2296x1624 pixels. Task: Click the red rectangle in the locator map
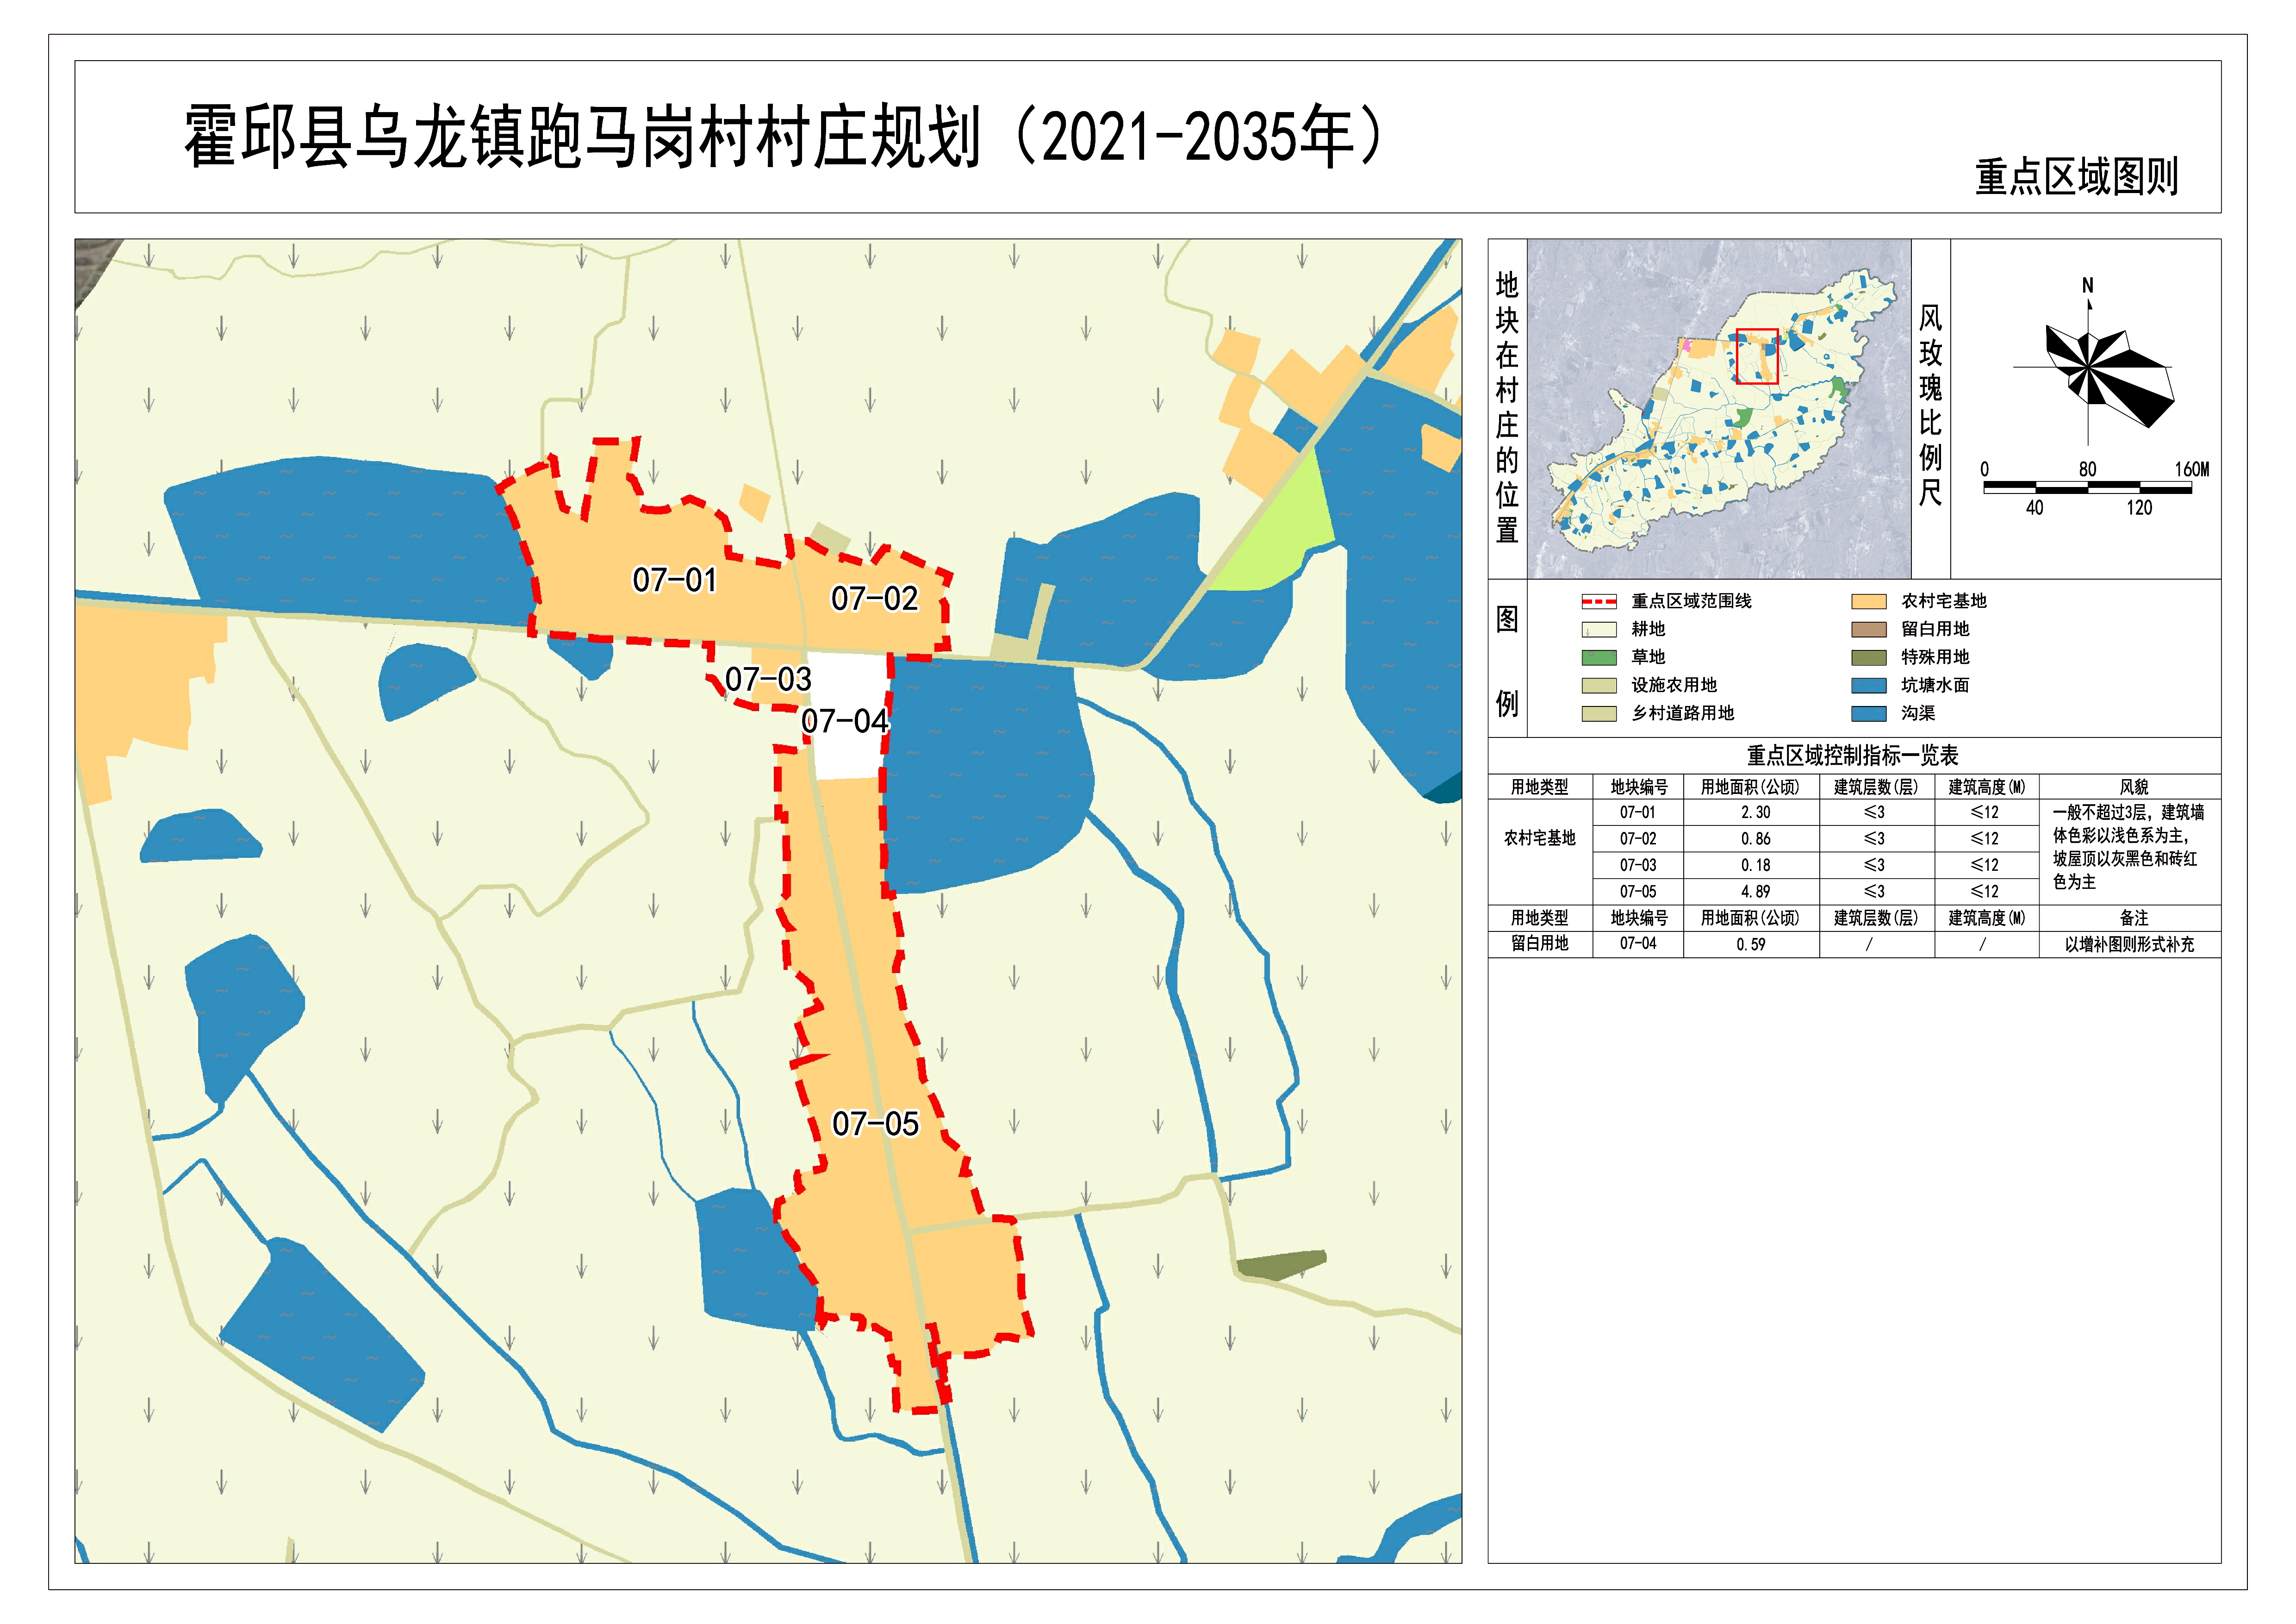(1757, 356)
